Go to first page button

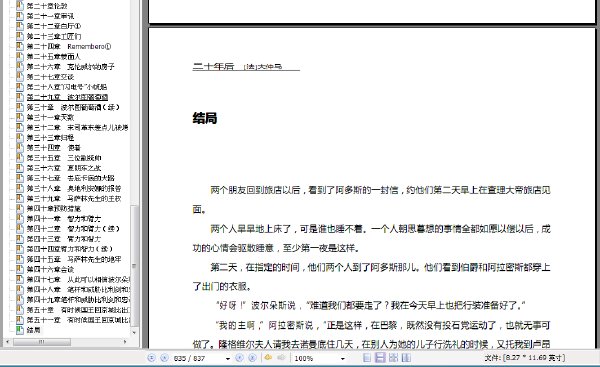tap(152, 358)
